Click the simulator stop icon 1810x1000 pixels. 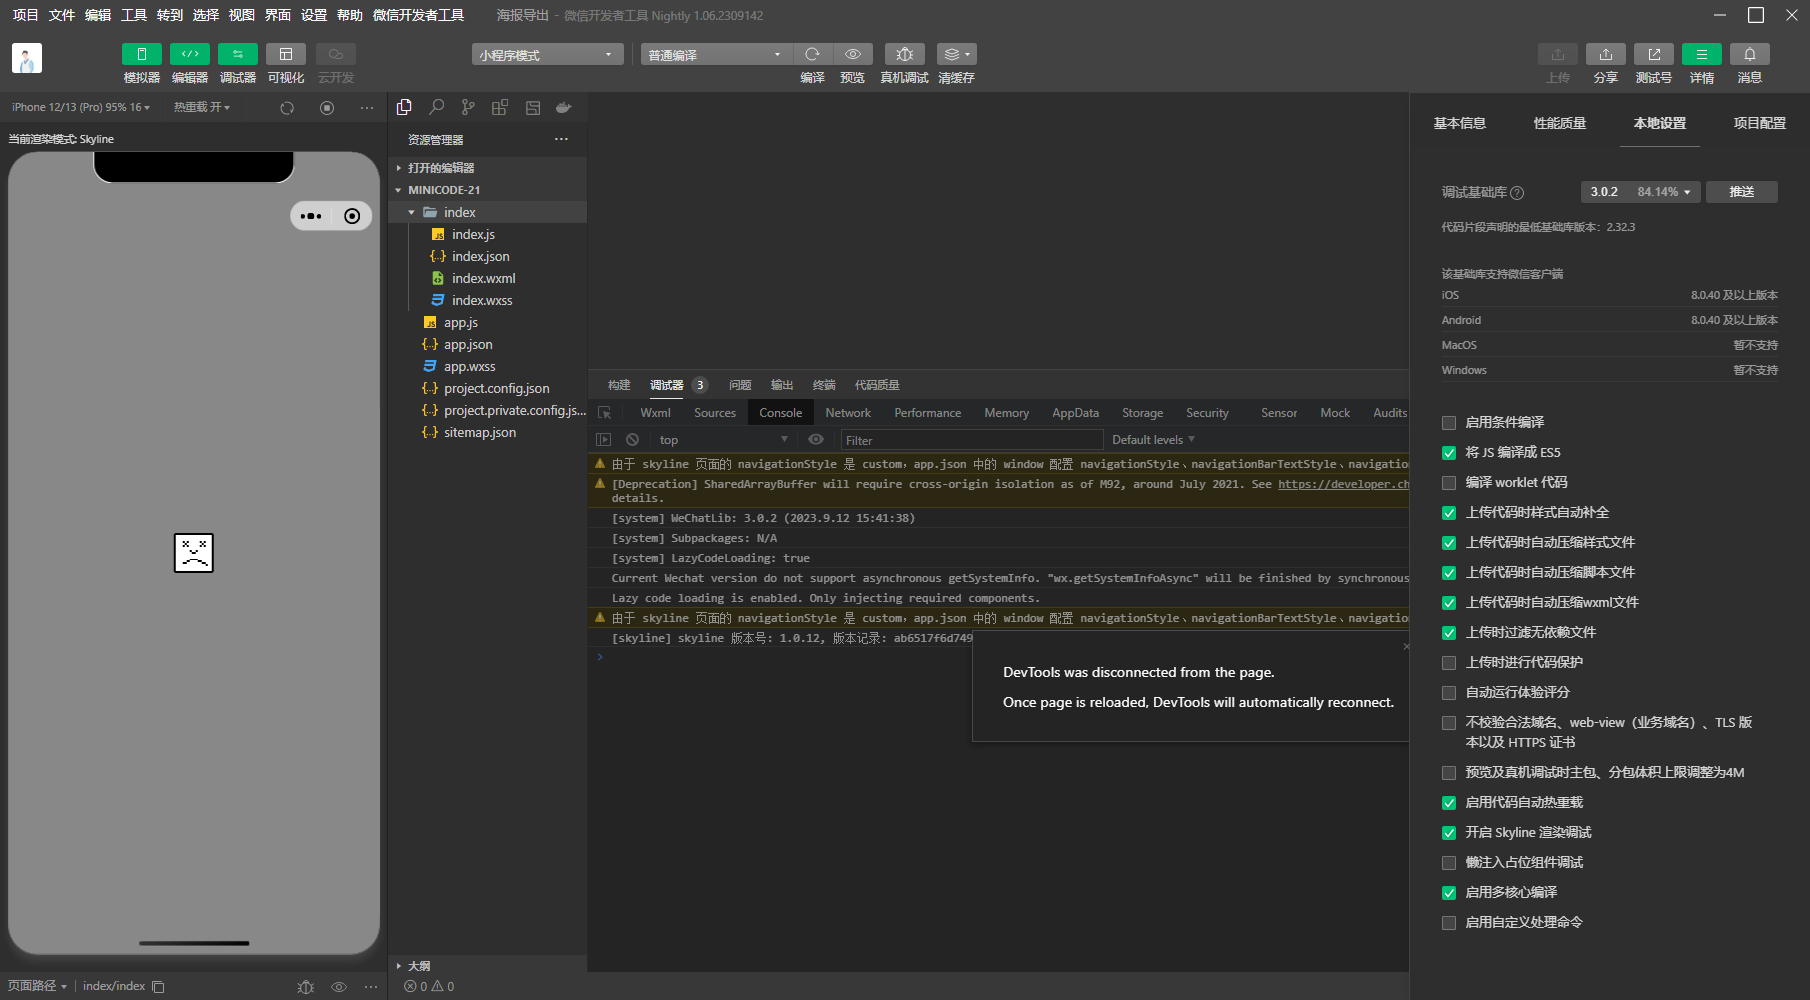click(x=327, y=107)
